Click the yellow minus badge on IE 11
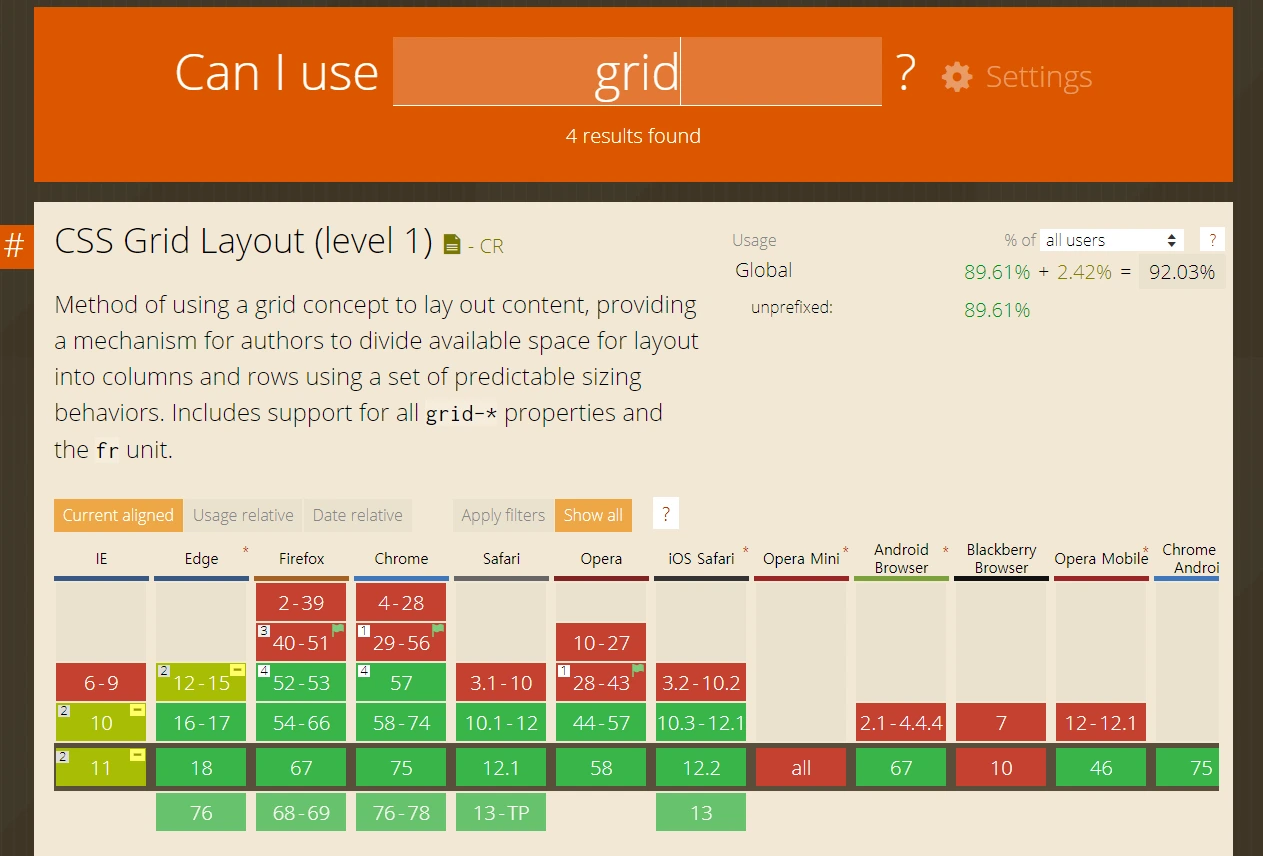The image size is (1263, 856). point(138,755)
